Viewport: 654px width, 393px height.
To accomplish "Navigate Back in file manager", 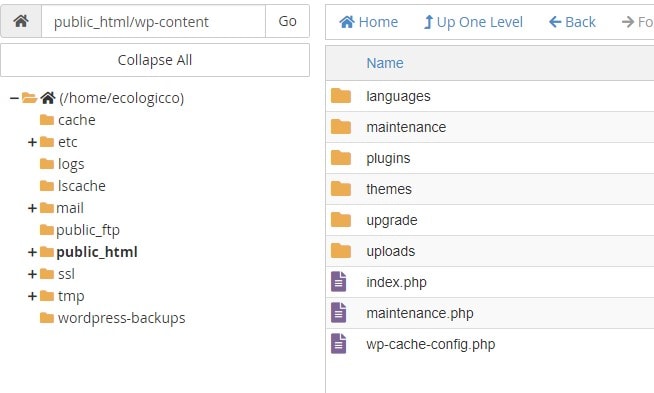I will click(x=572, y=22).
